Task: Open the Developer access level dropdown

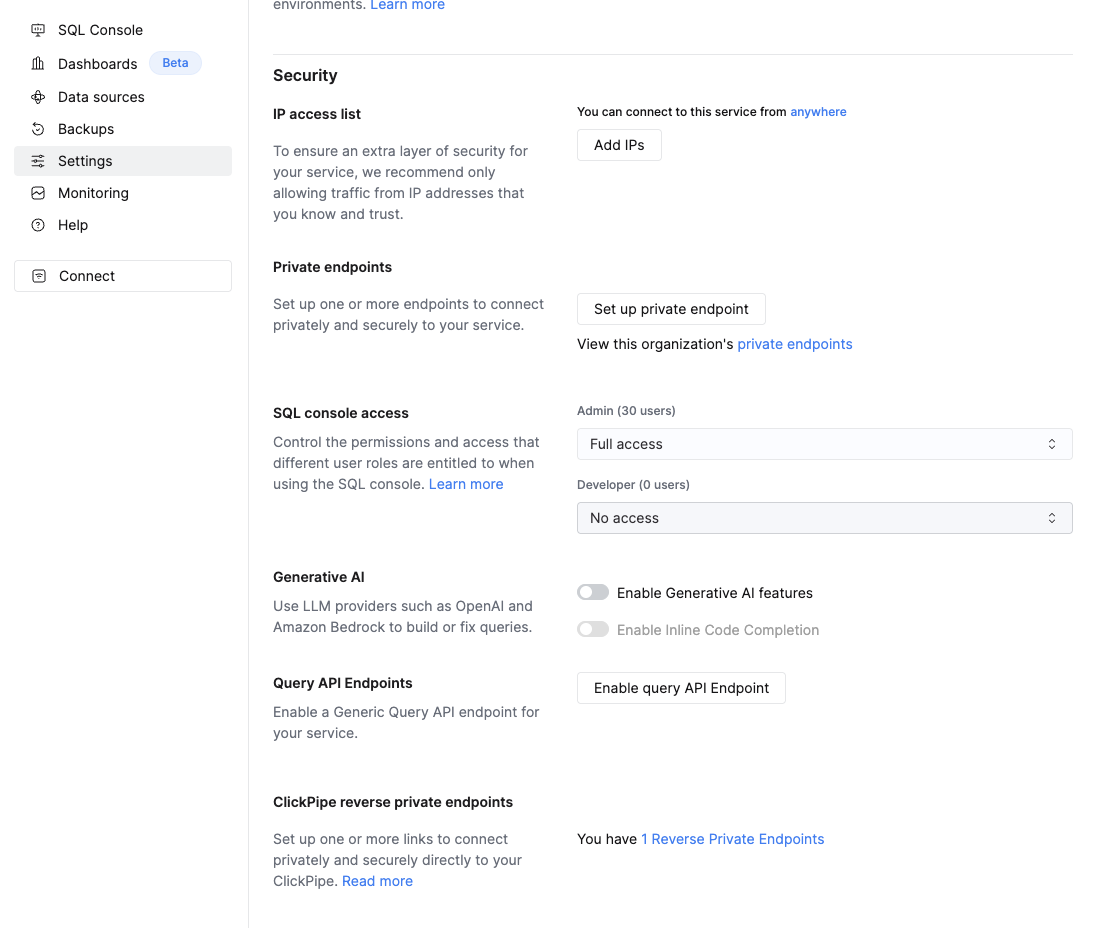Action: (824, 518)
